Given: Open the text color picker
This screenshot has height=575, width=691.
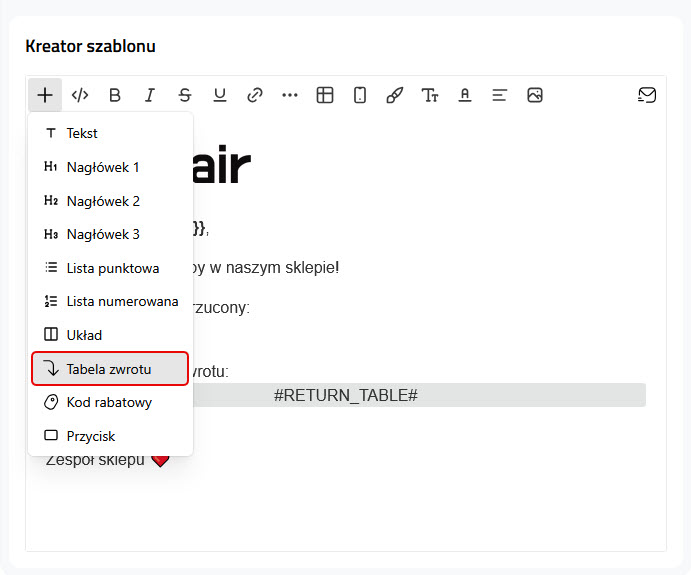Looking at the screenshot, I should pyautogui.click(x=465, y=95).
